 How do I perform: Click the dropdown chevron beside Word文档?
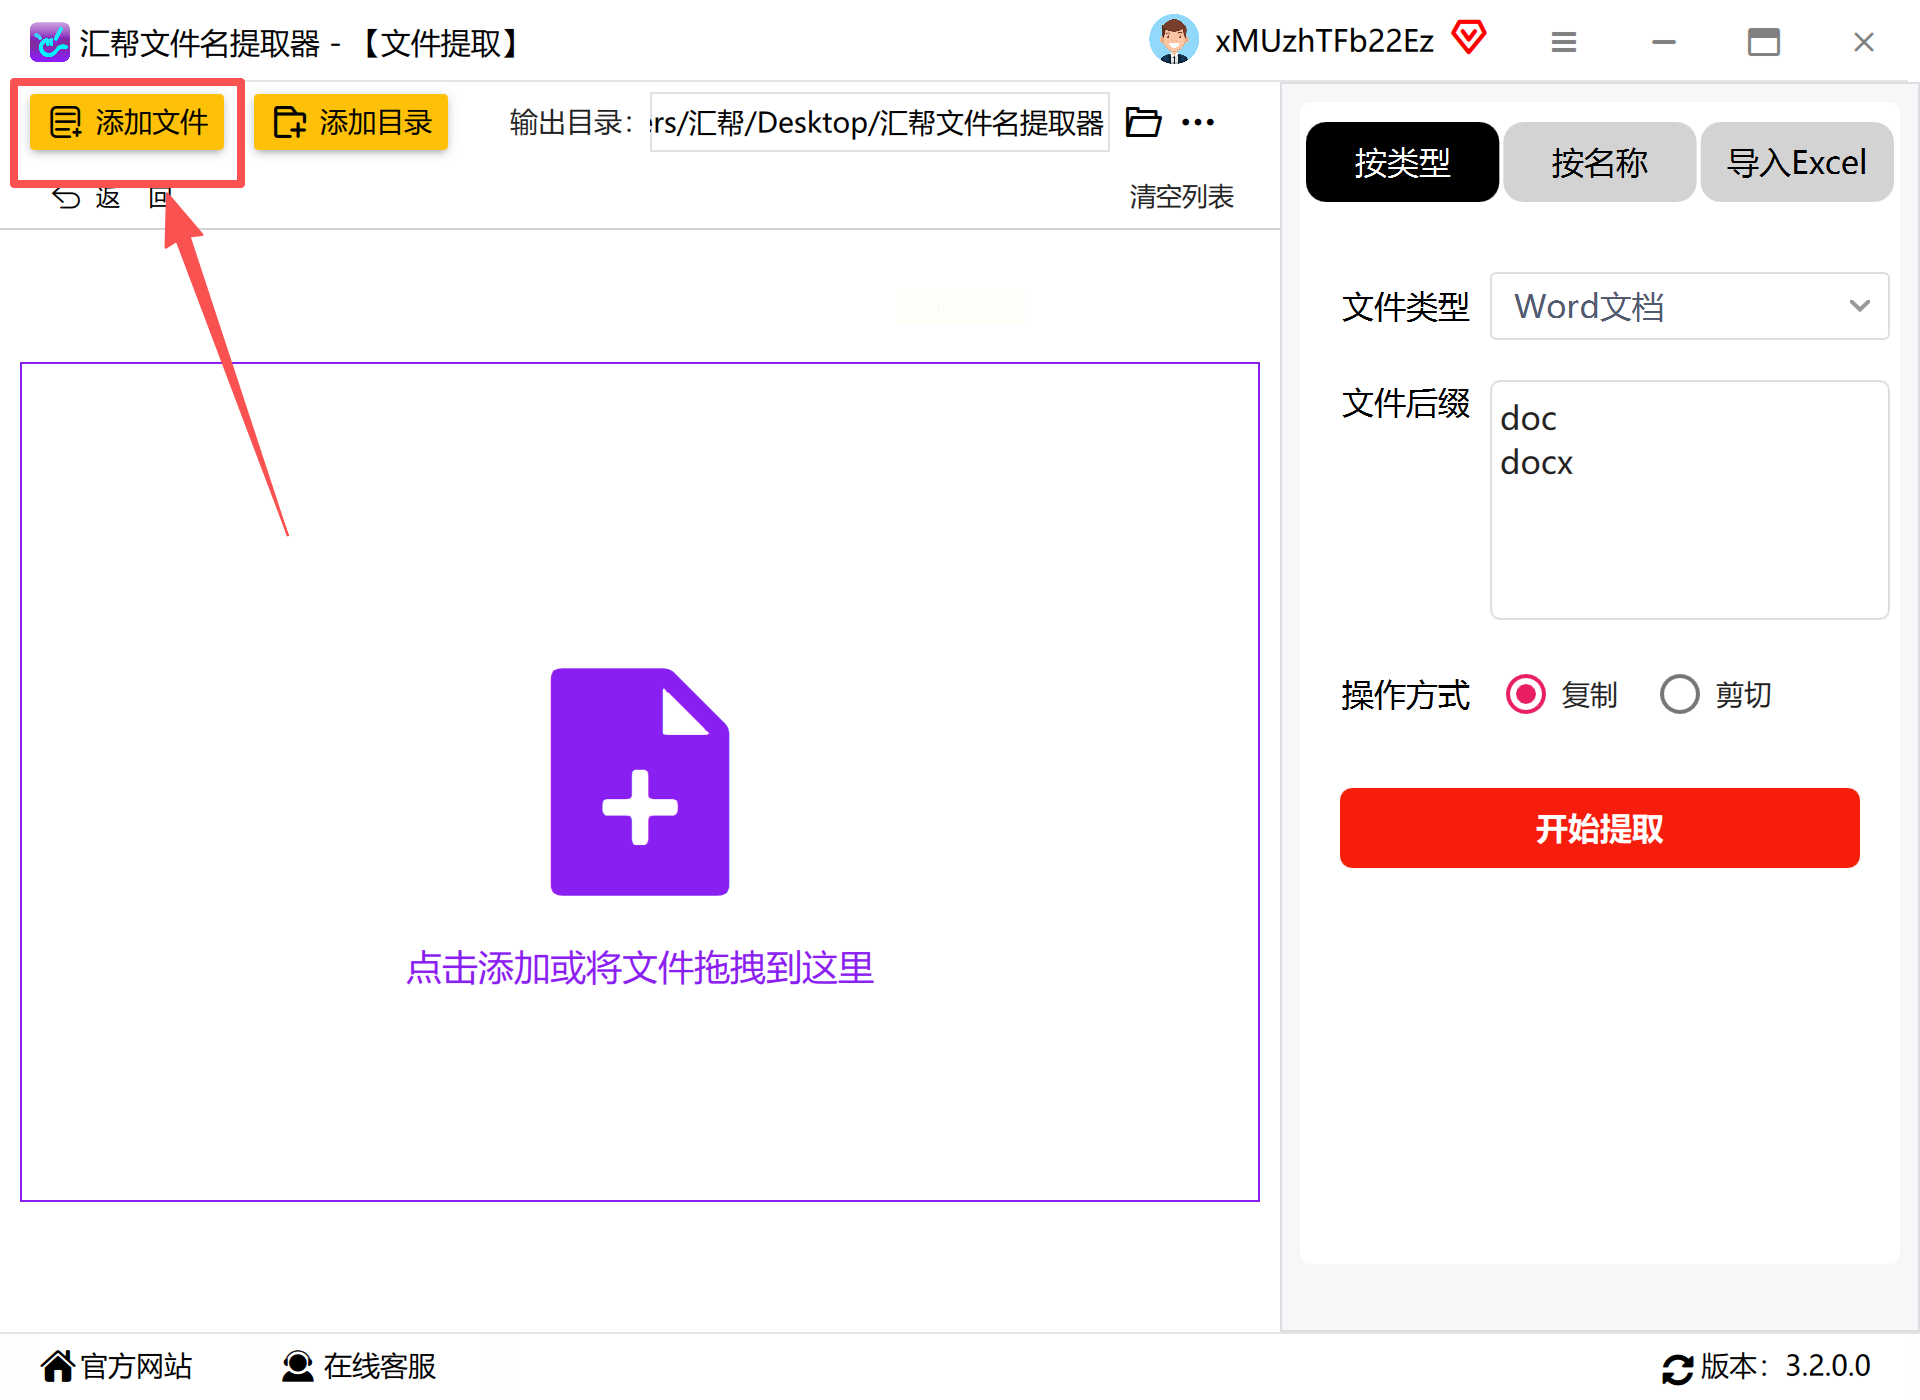coord(1859,306)
